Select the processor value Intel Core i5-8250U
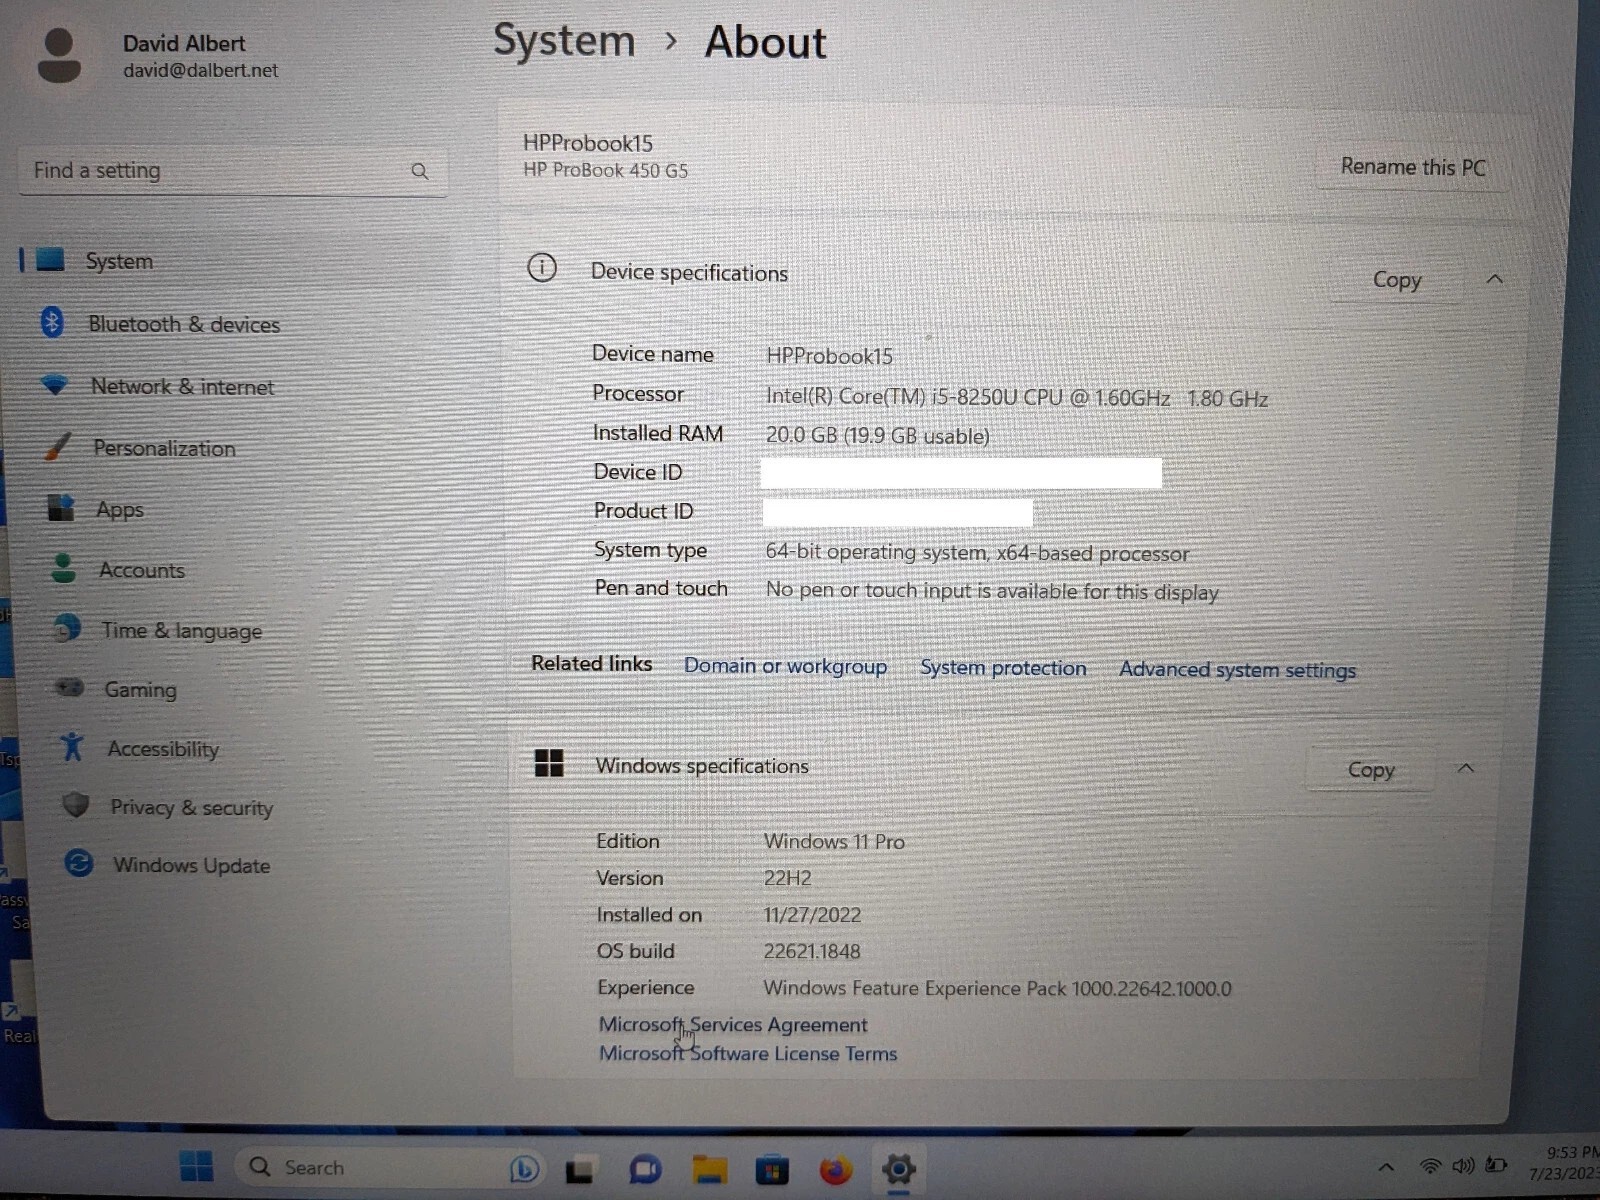The height and width of the screenshot is (1200, 1600). [x=1017, y=397]
